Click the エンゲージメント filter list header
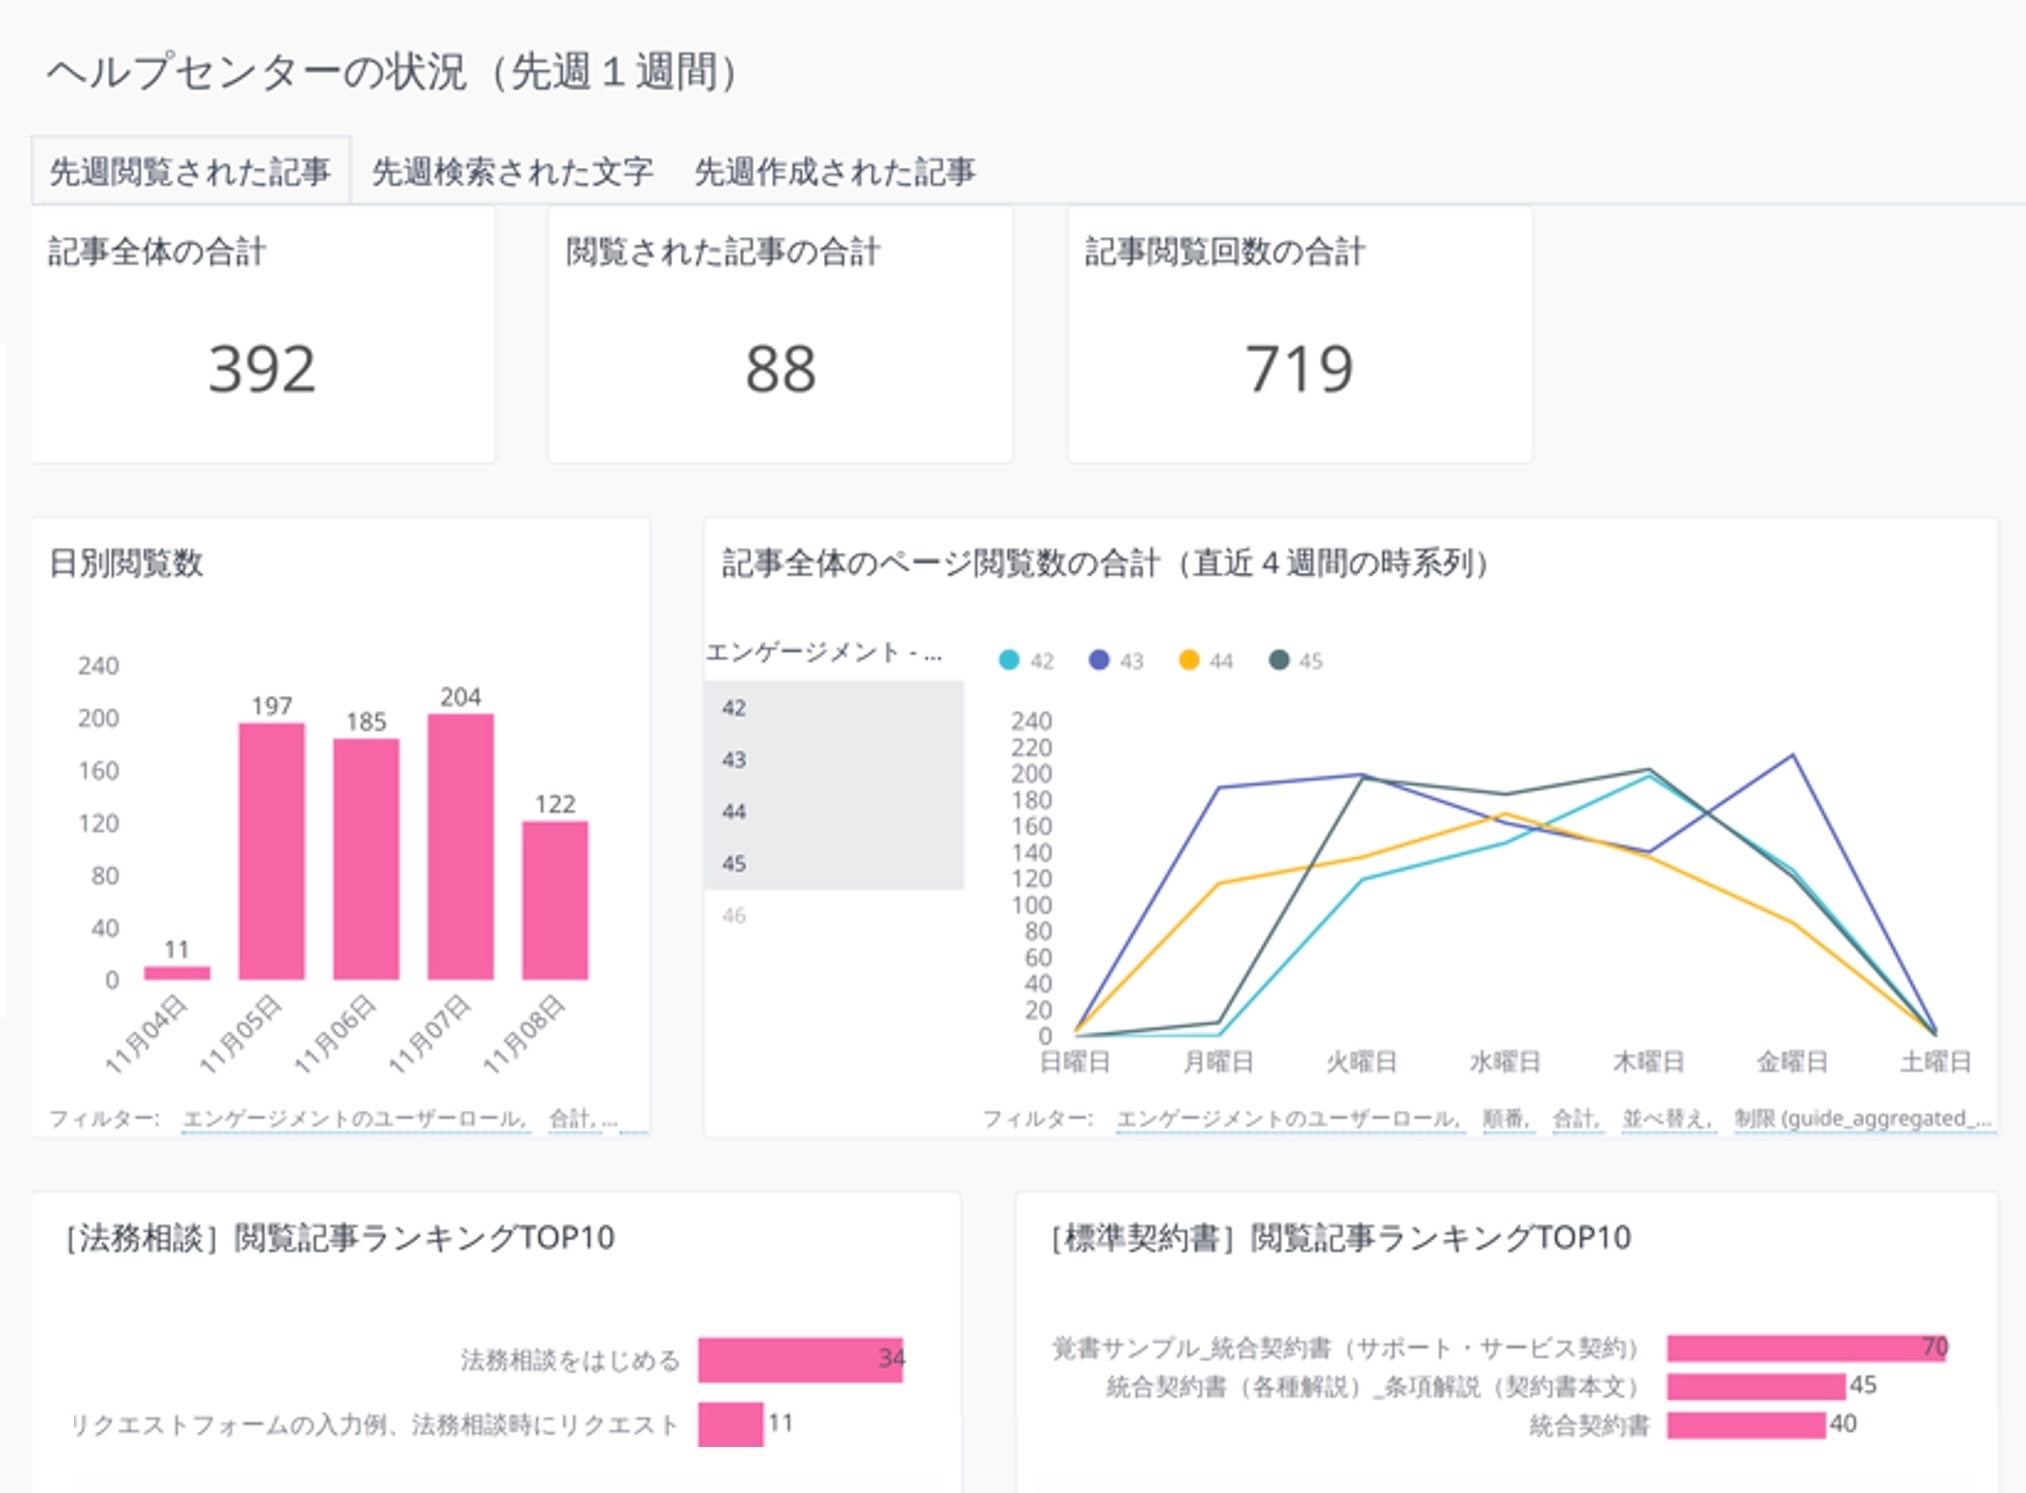This screenshot has height=1493, width=2026. [824, 653]
